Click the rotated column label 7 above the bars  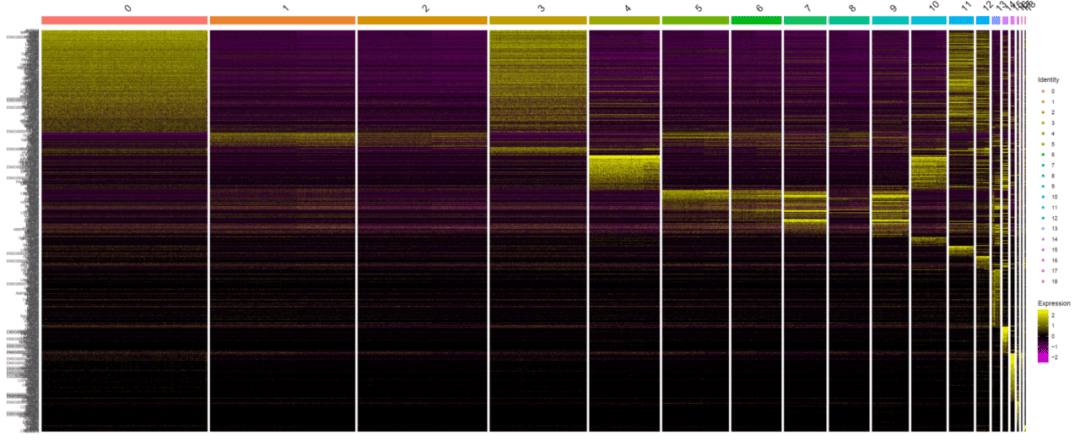(x=808, y=8)
